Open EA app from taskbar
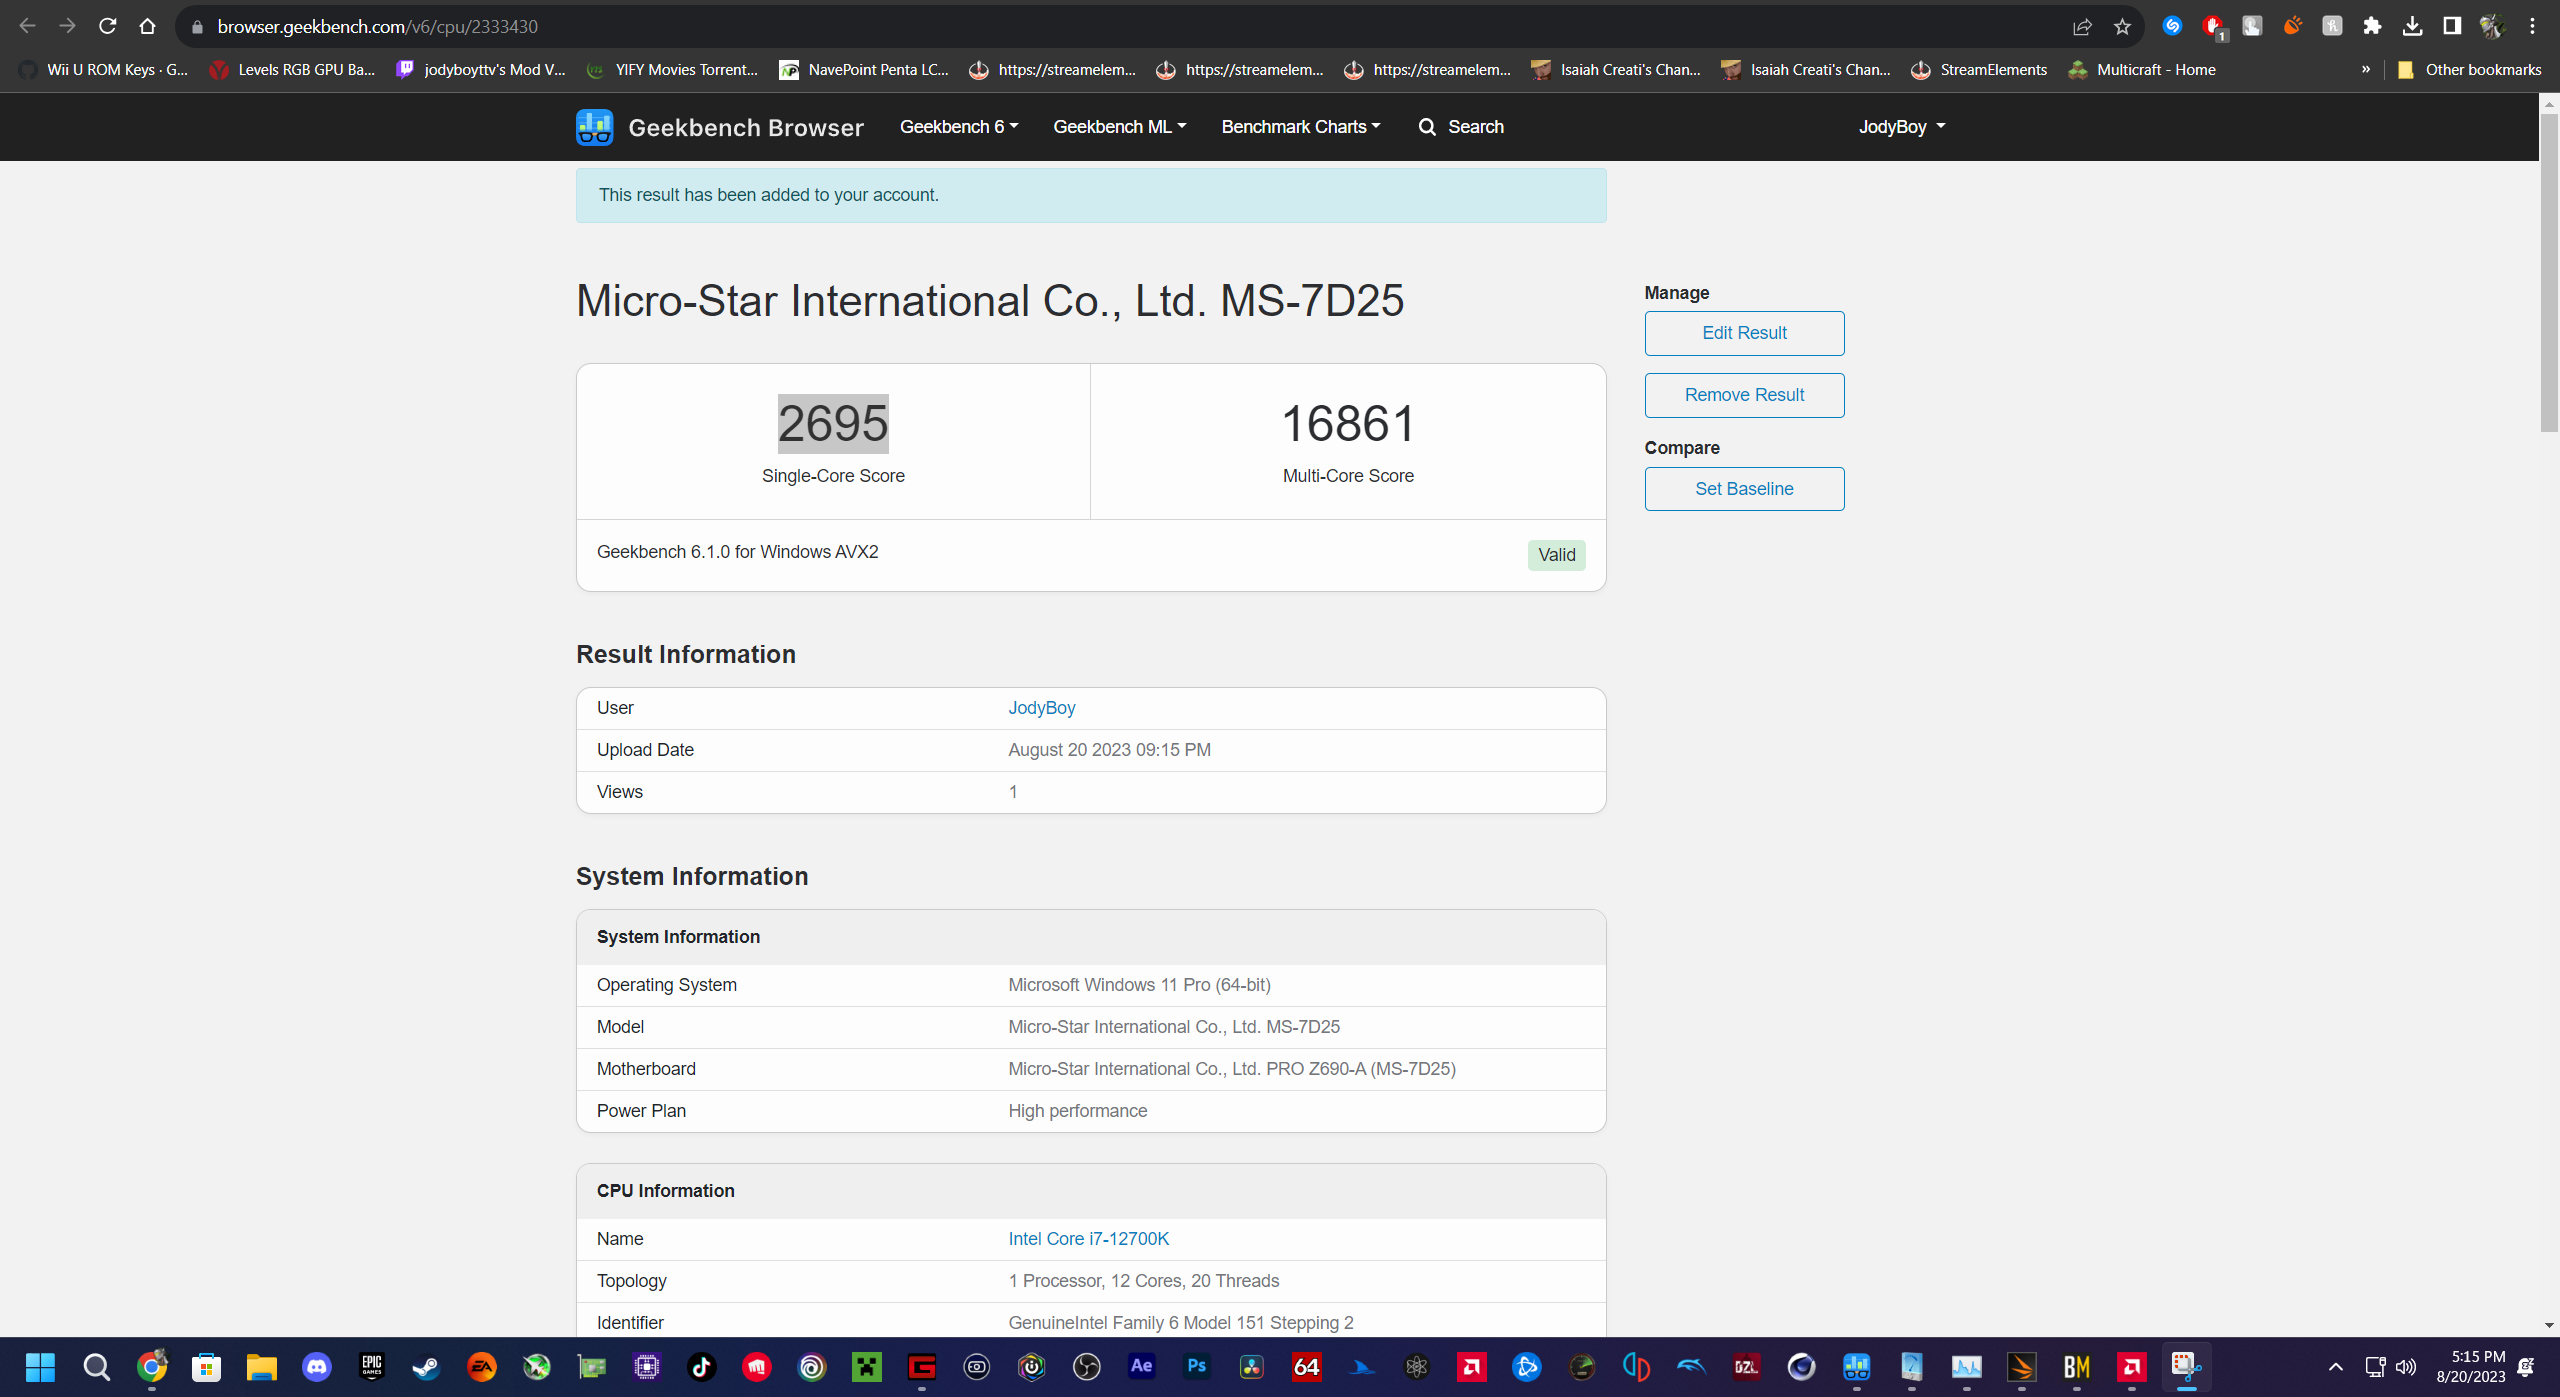Screen dimensions: 2560x1397 (x=482, y=1366)
